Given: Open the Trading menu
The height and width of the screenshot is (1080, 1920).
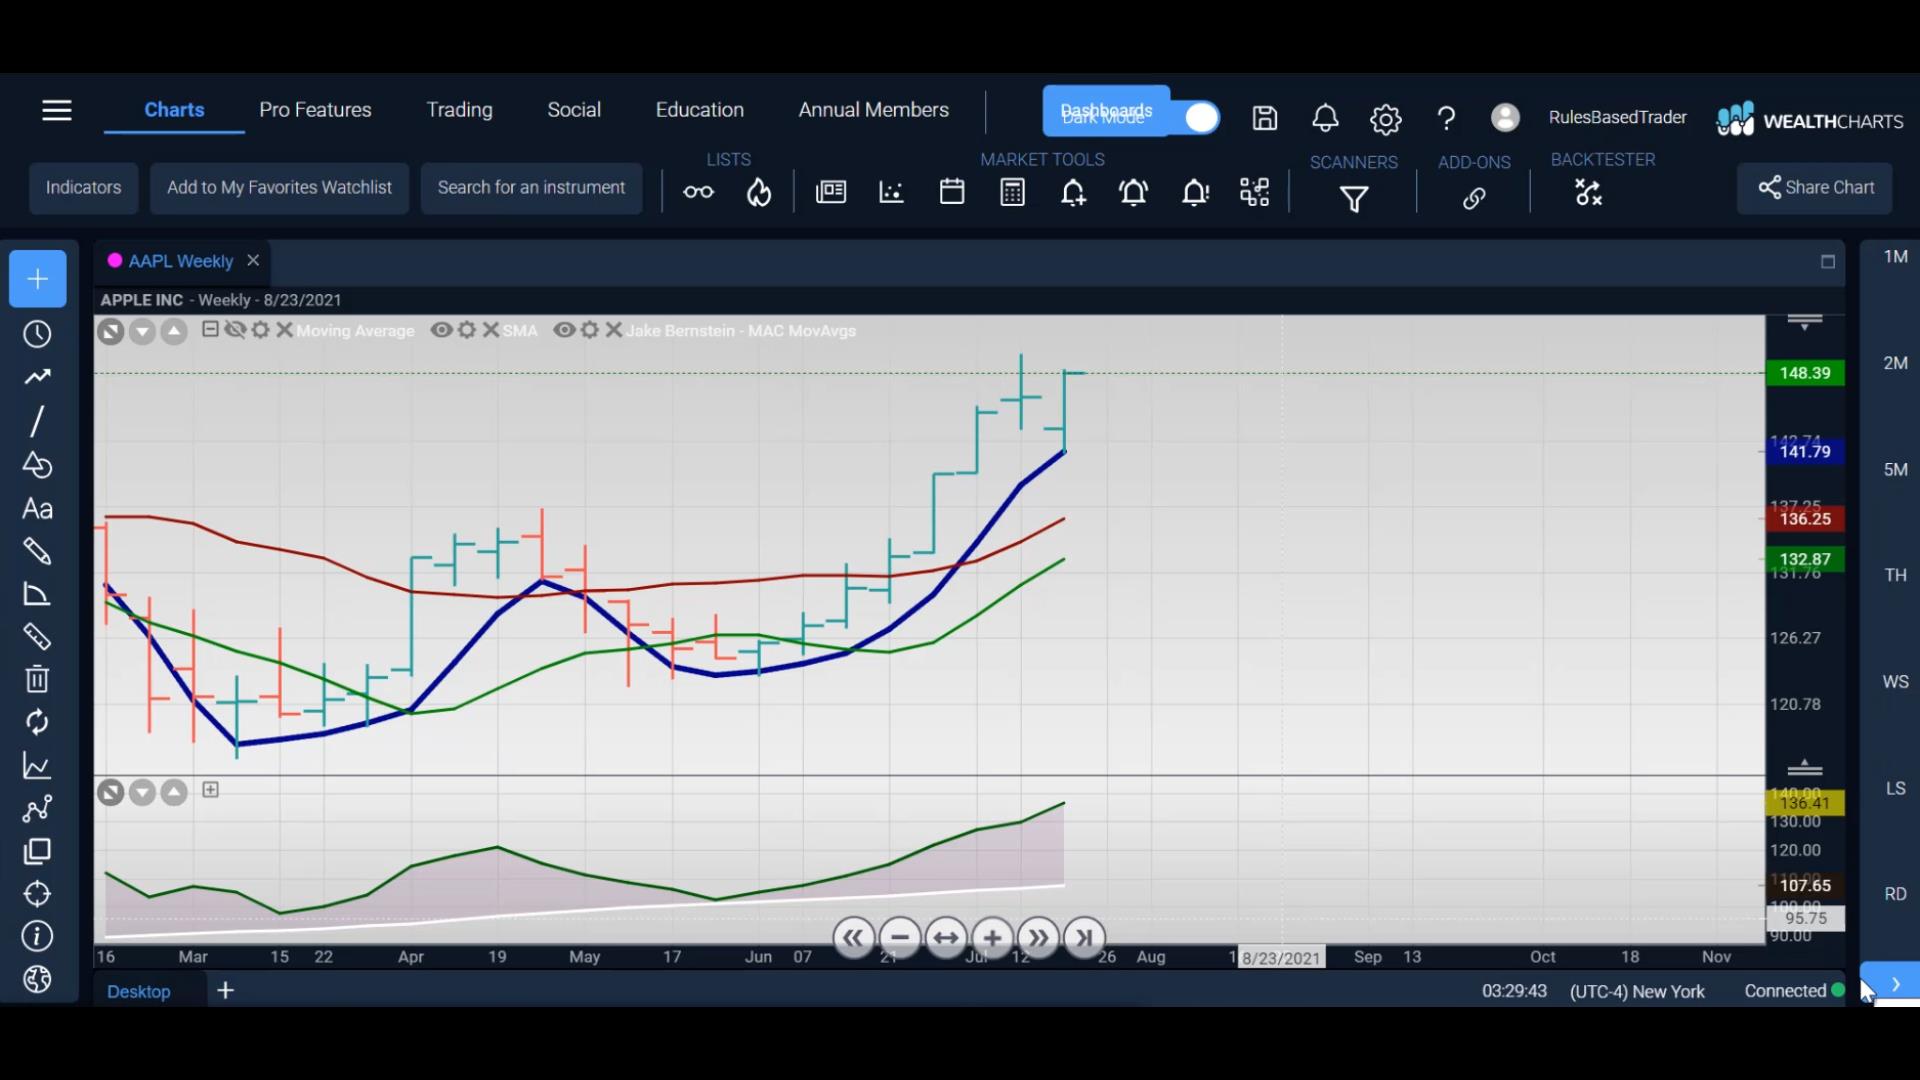Looking at the screenshot, I should (x=459, y=110).
